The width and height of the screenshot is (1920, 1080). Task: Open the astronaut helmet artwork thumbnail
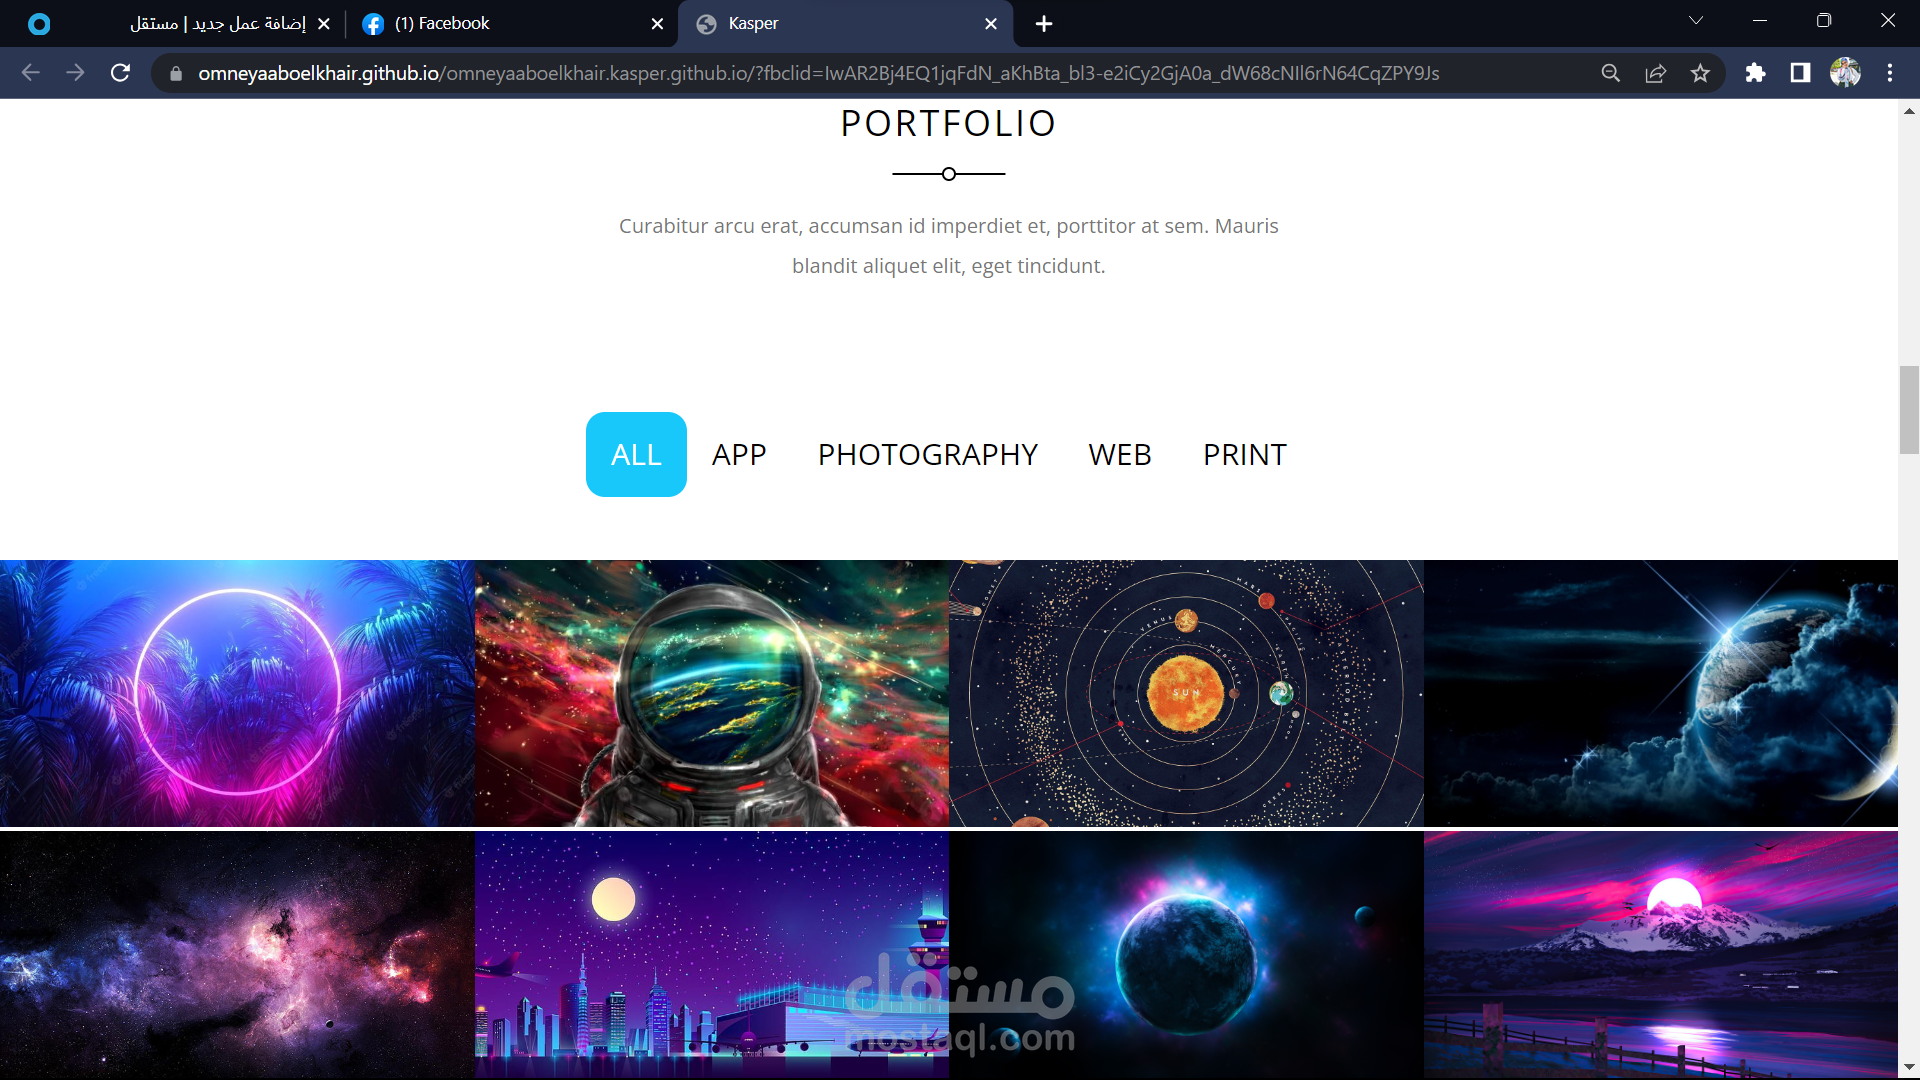(712, 693)
